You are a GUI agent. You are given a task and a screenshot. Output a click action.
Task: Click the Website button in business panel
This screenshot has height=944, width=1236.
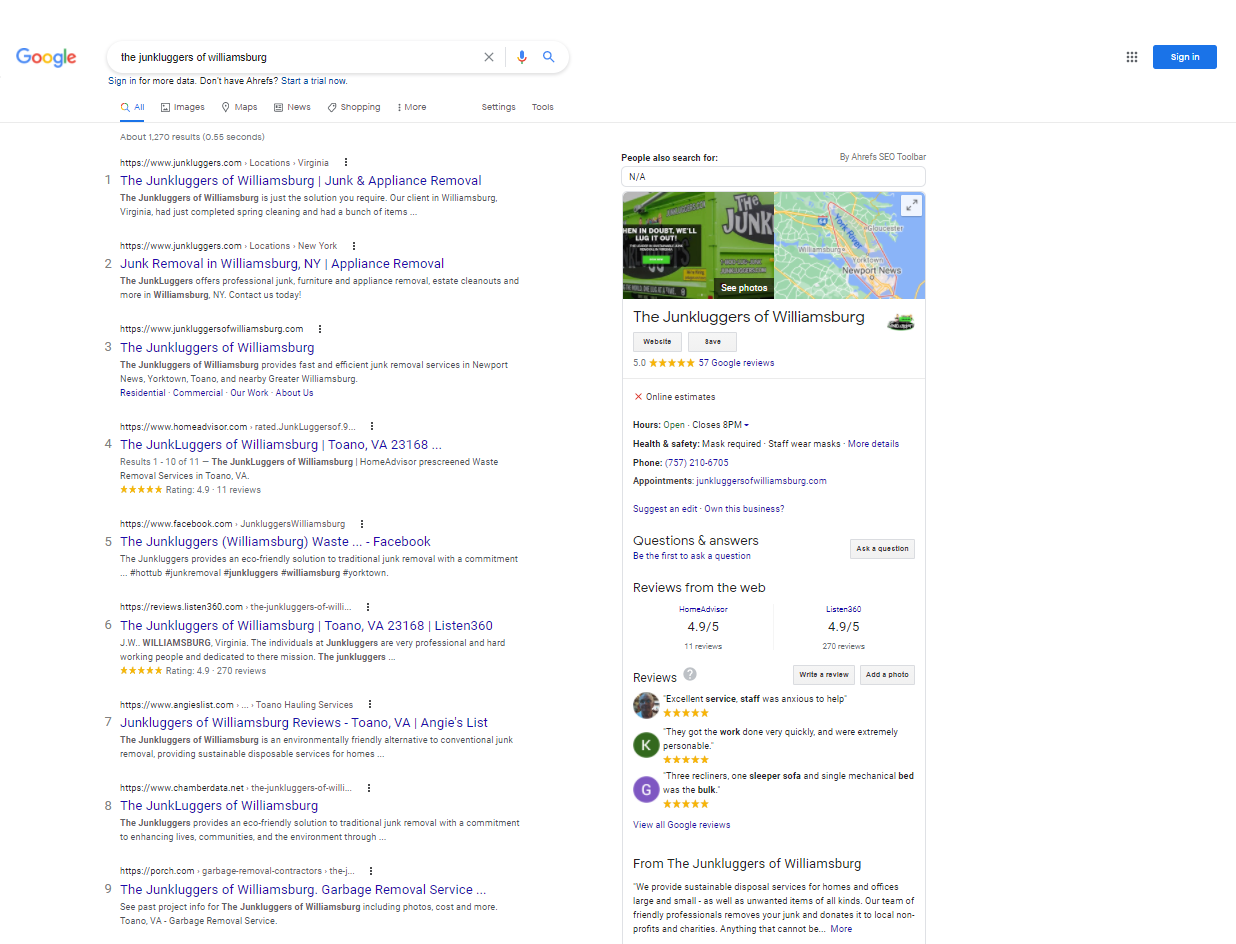(657, 342)
